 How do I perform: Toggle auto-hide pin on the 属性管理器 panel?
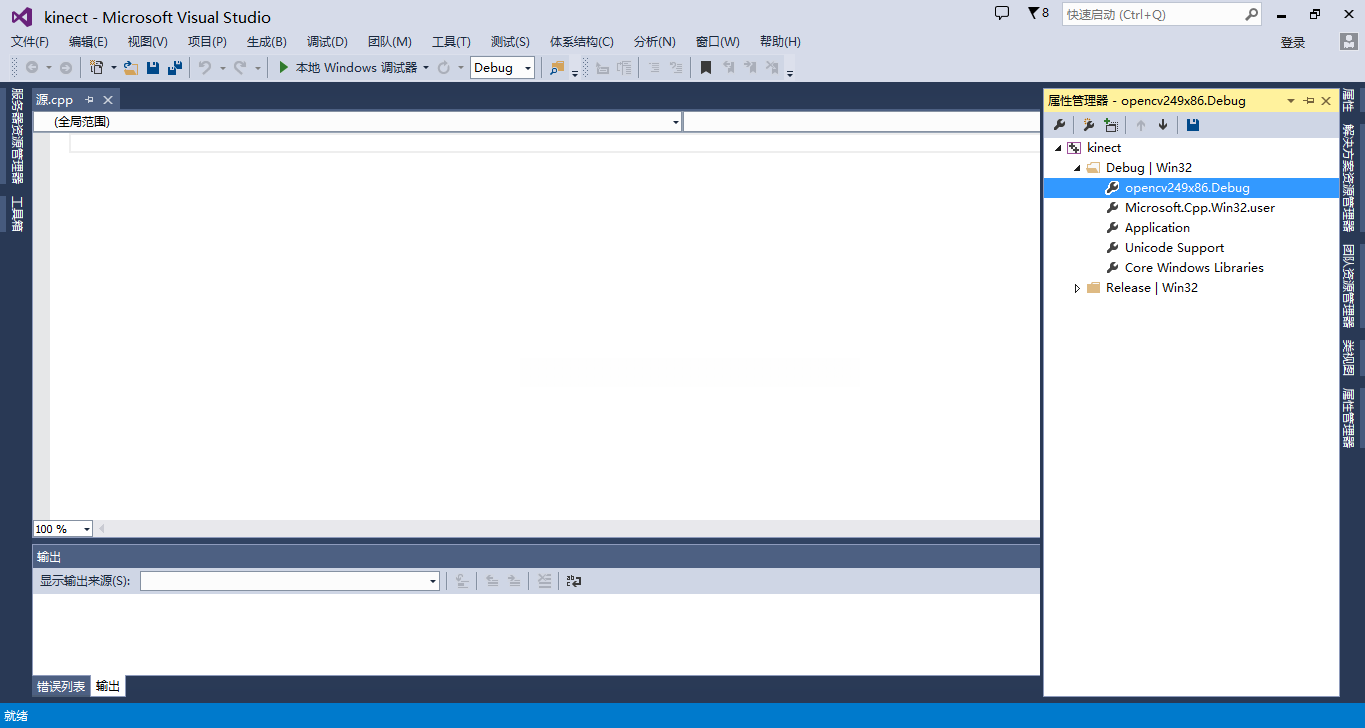[x=1309, y=101]
